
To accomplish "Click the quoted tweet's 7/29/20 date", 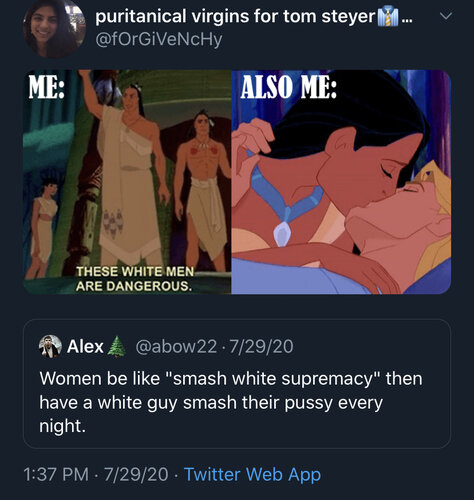I will pos(262,347).
